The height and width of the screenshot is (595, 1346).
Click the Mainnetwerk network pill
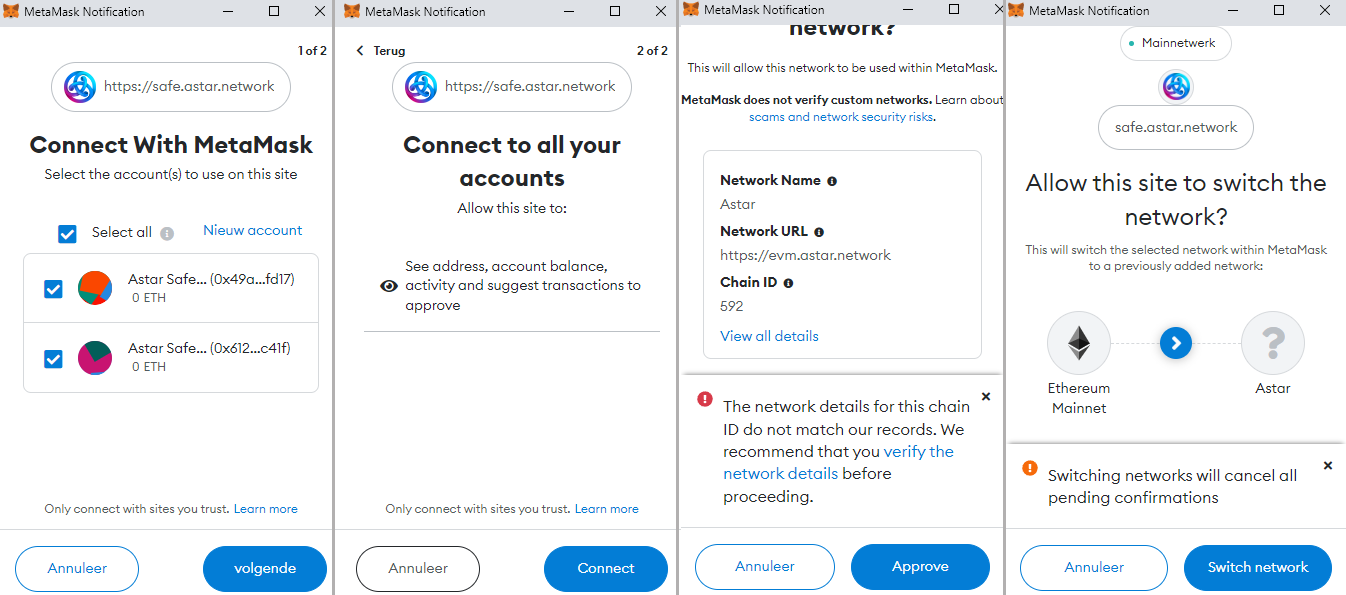click(1176, 44)
